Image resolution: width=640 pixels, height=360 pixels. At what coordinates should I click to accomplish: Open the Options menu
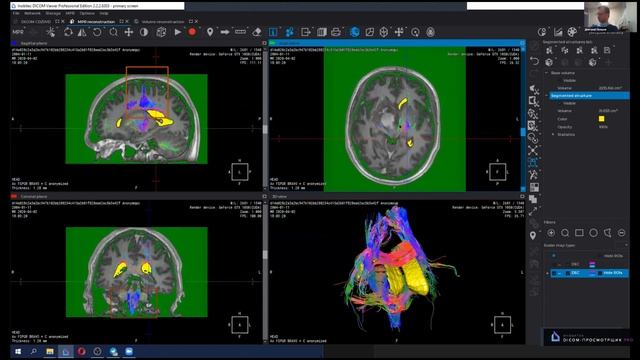point(87,13)
